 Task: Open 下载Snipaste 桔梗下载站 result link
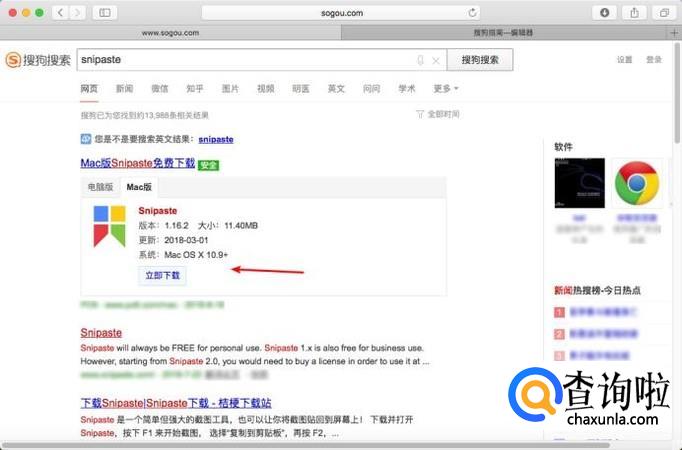click(176, 403)
